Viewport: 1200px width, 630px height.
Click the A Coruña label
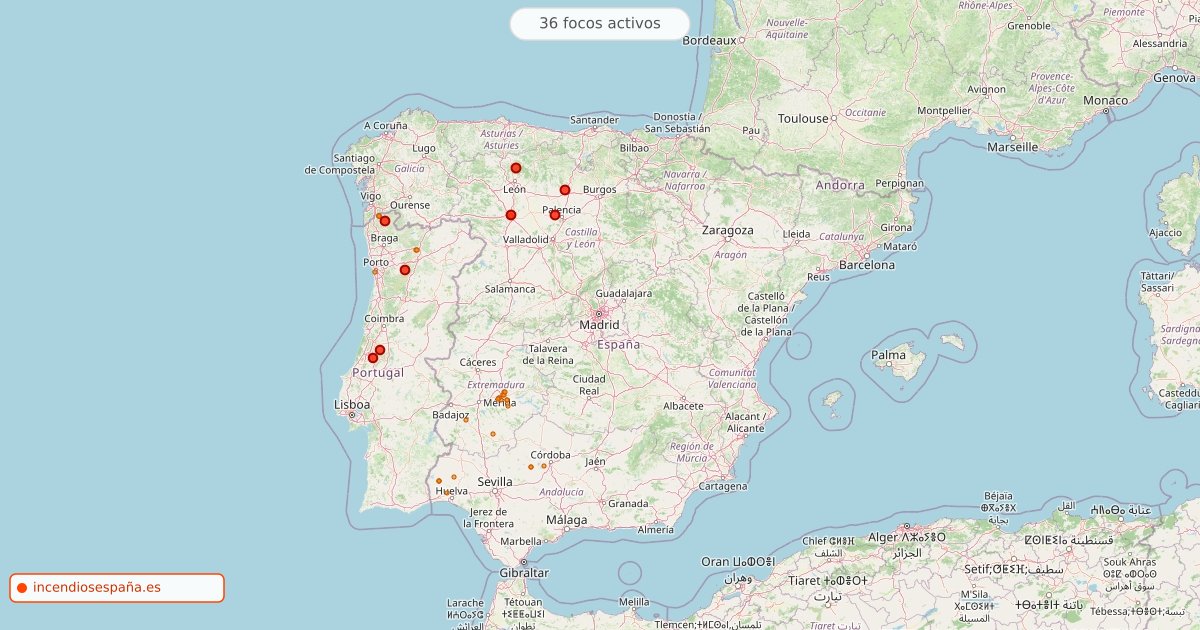(386, 126)
